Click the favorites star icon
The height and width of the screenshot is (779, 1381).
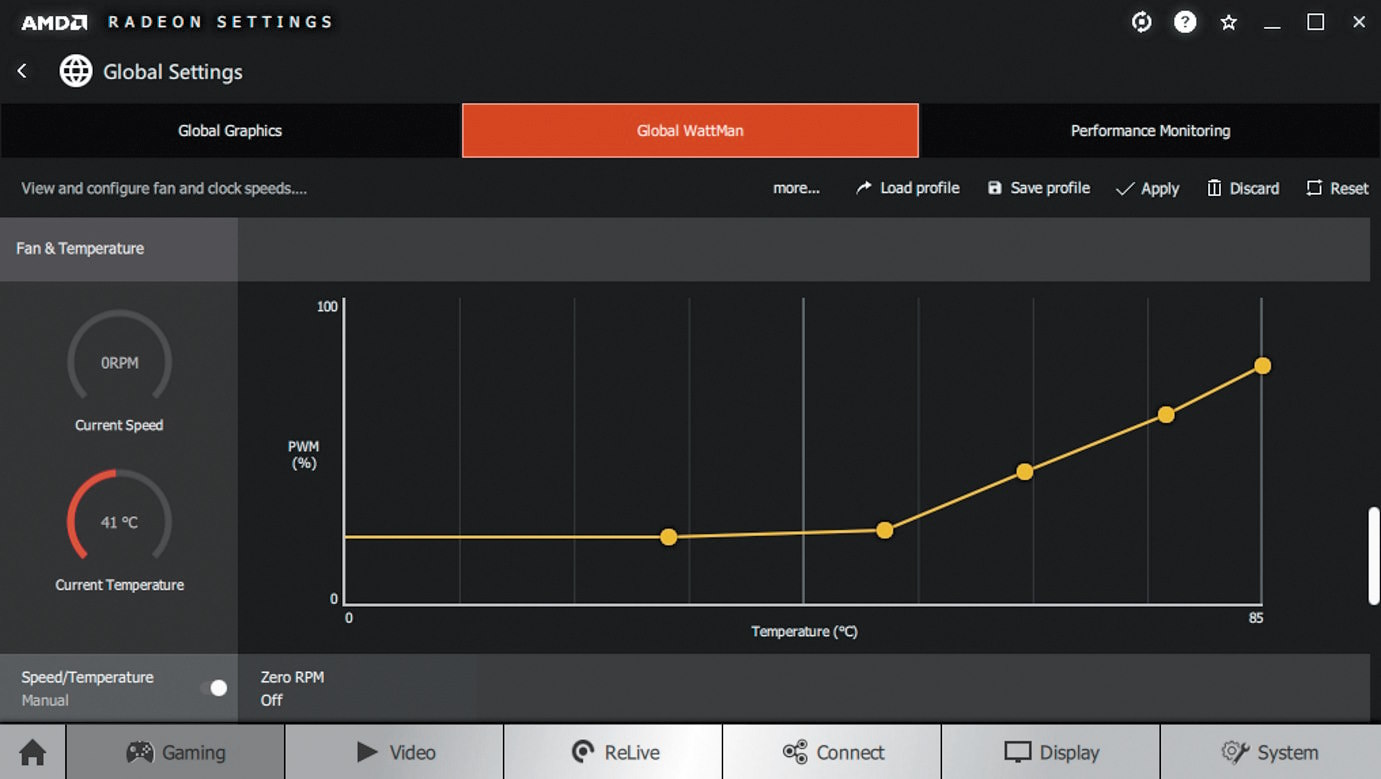(1229, 22)
